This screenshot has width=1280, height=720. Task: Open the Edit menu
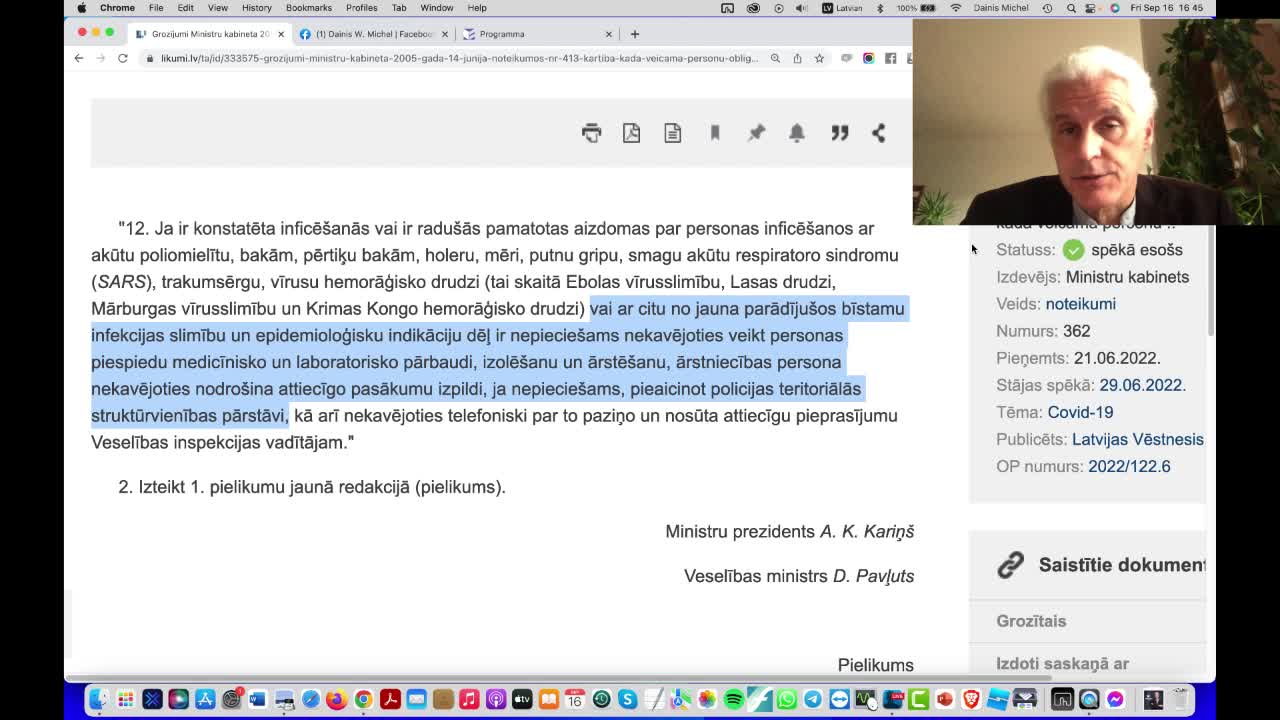click(x=186, y=8)
